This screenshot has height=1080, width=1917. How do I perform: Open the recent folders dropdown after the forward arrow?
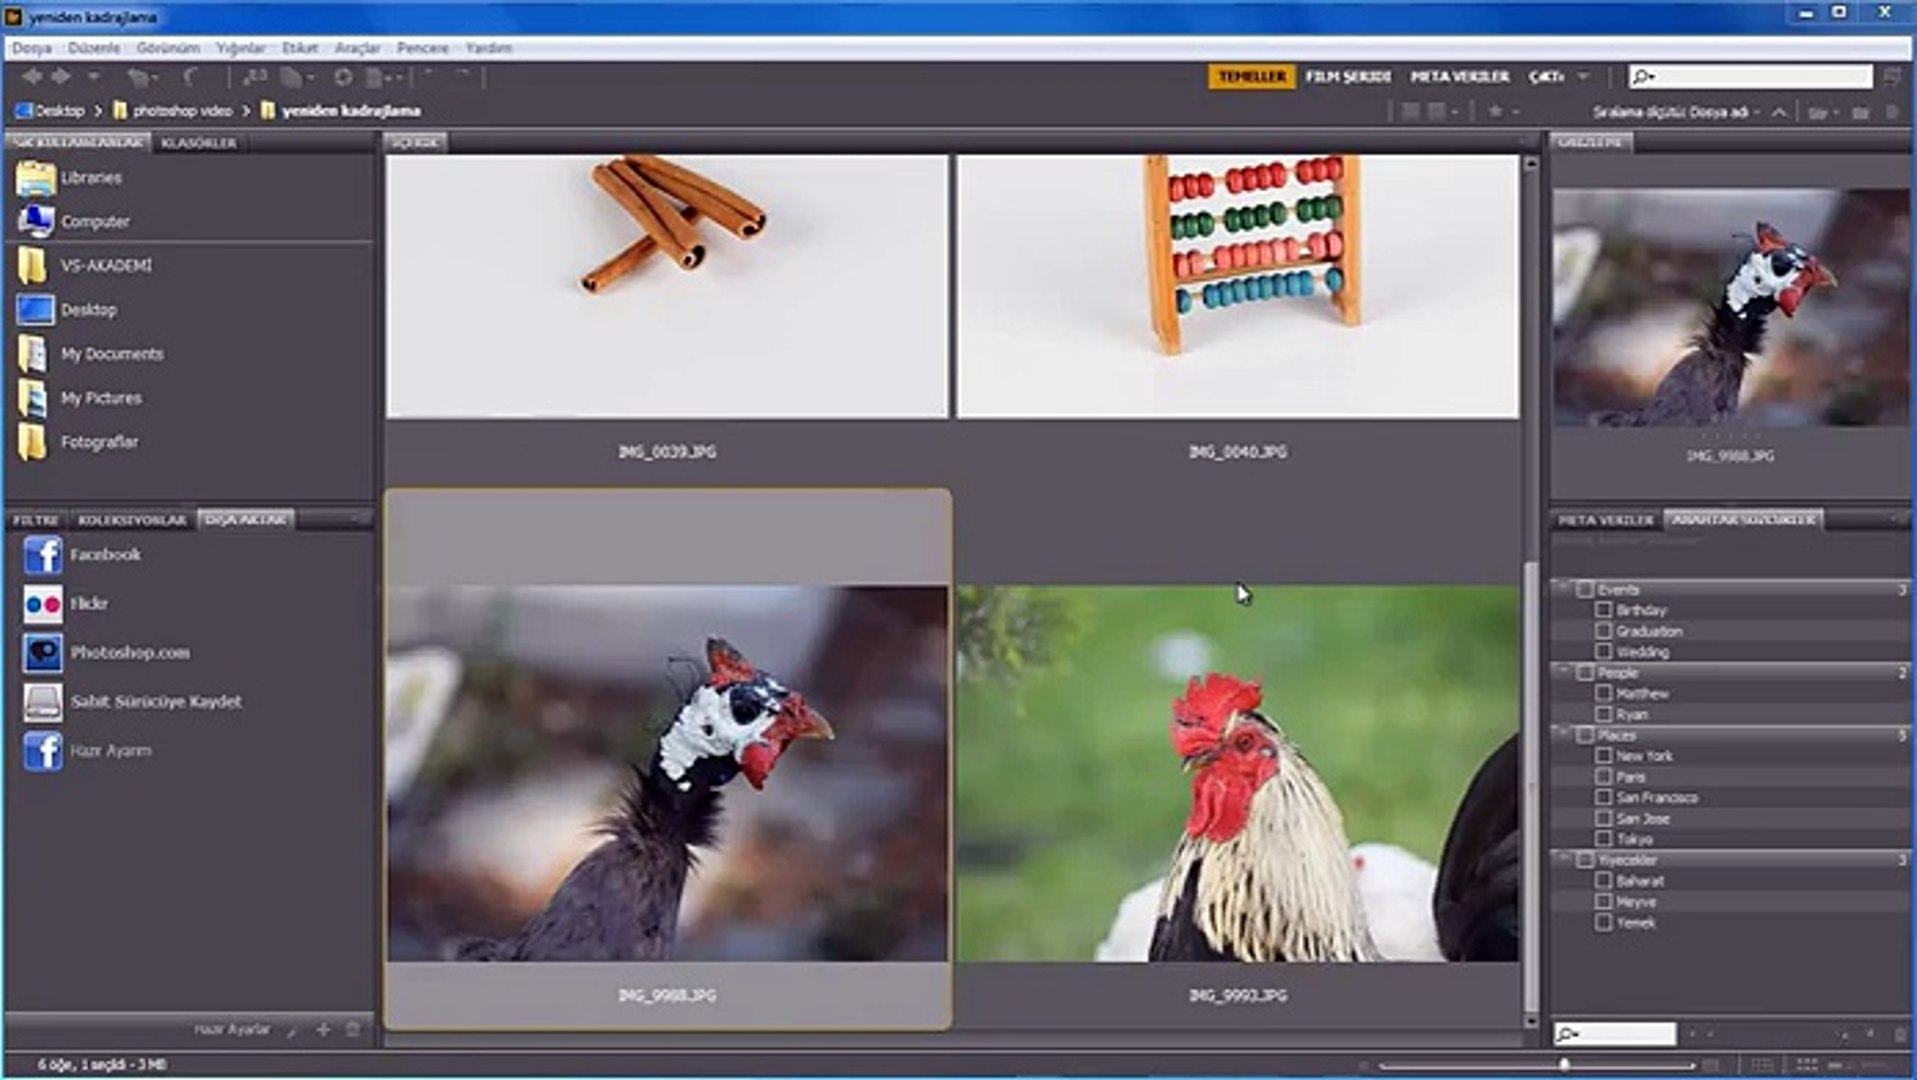pos(93,77)
